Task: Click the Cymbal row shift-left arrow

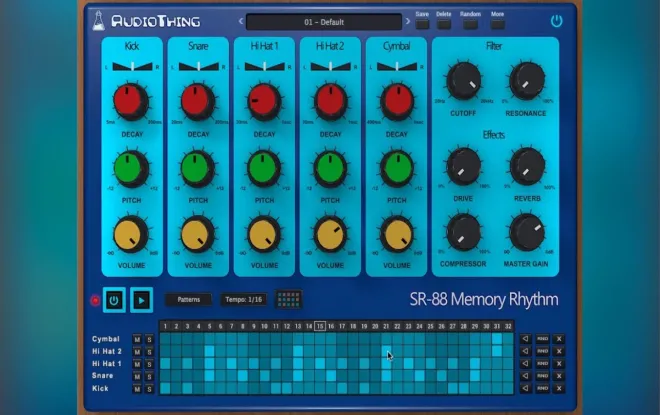Action: coord(525,339)
